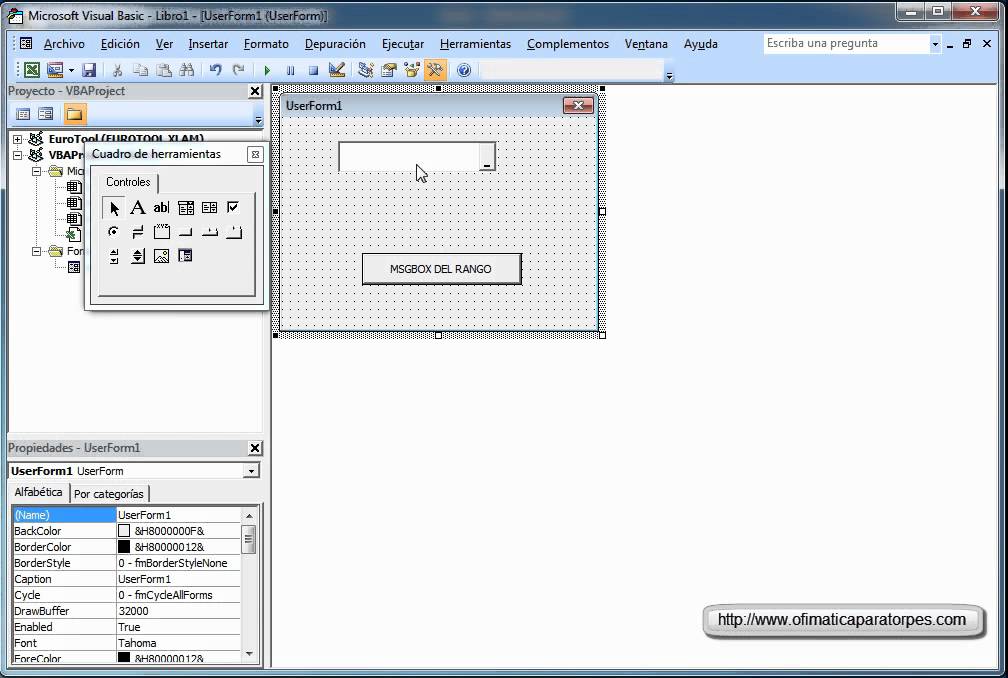Click the RefEdit collapse button on UserForm1

487,157
